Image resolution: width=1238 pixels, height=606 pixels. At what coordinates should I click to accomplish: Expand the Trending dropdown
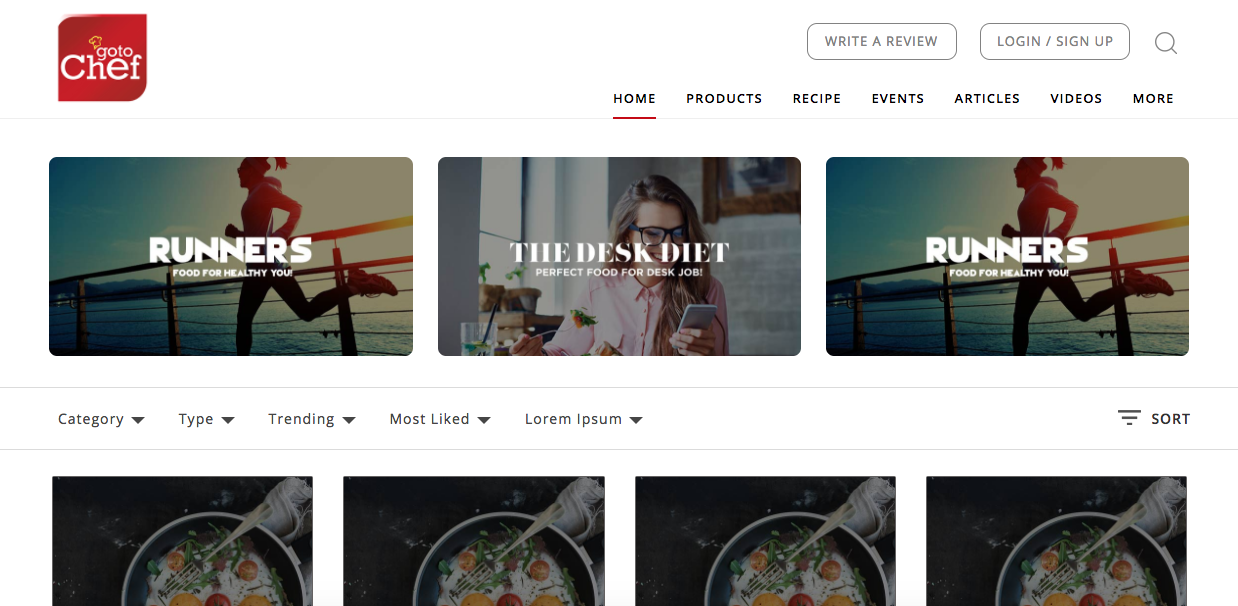click(x=312, y=419)
